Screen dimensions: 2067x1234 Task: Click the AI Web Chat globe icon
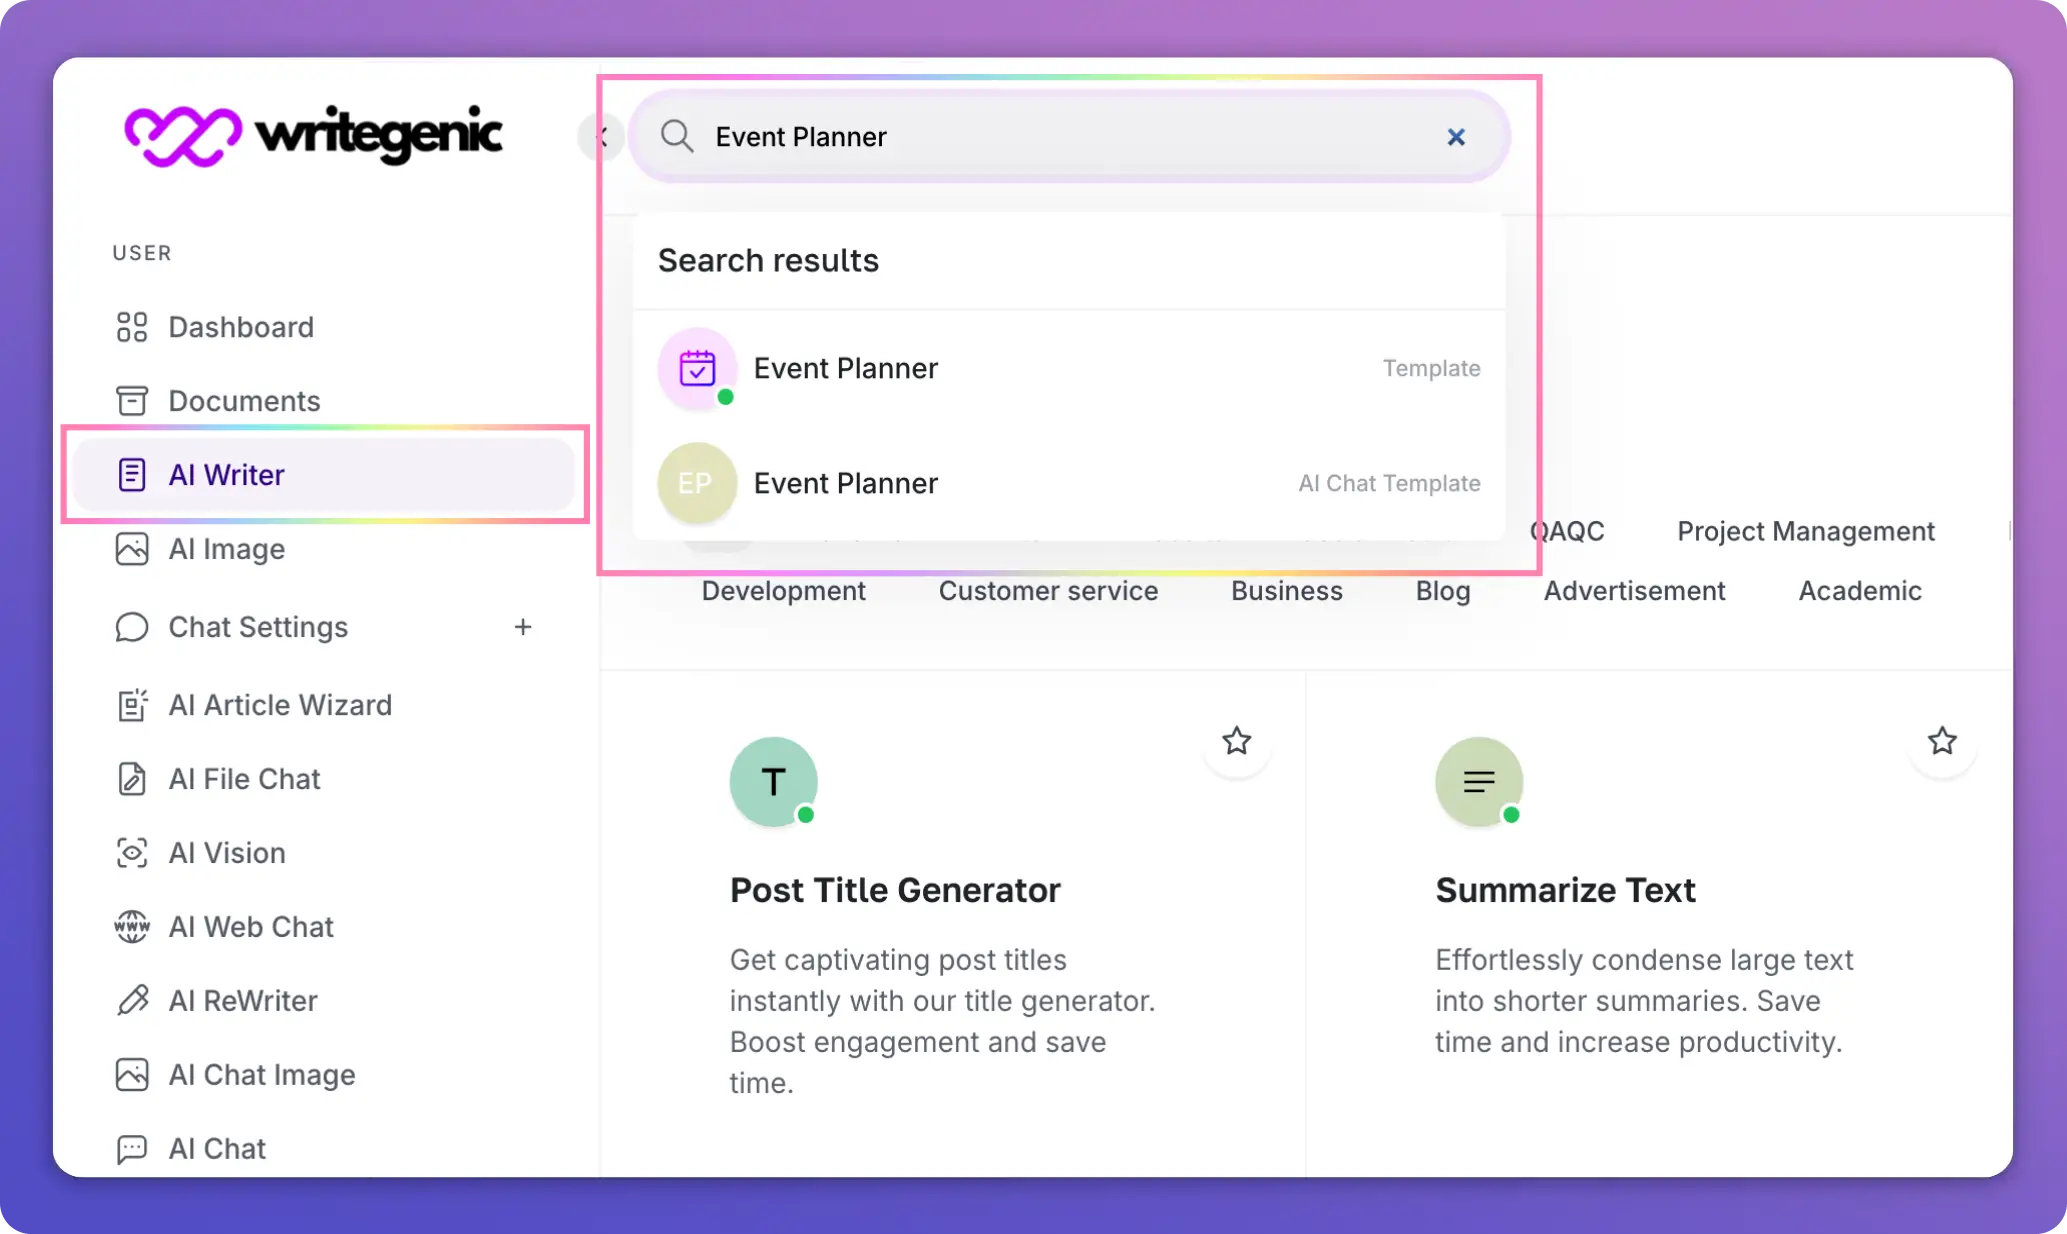pos(132,927)
